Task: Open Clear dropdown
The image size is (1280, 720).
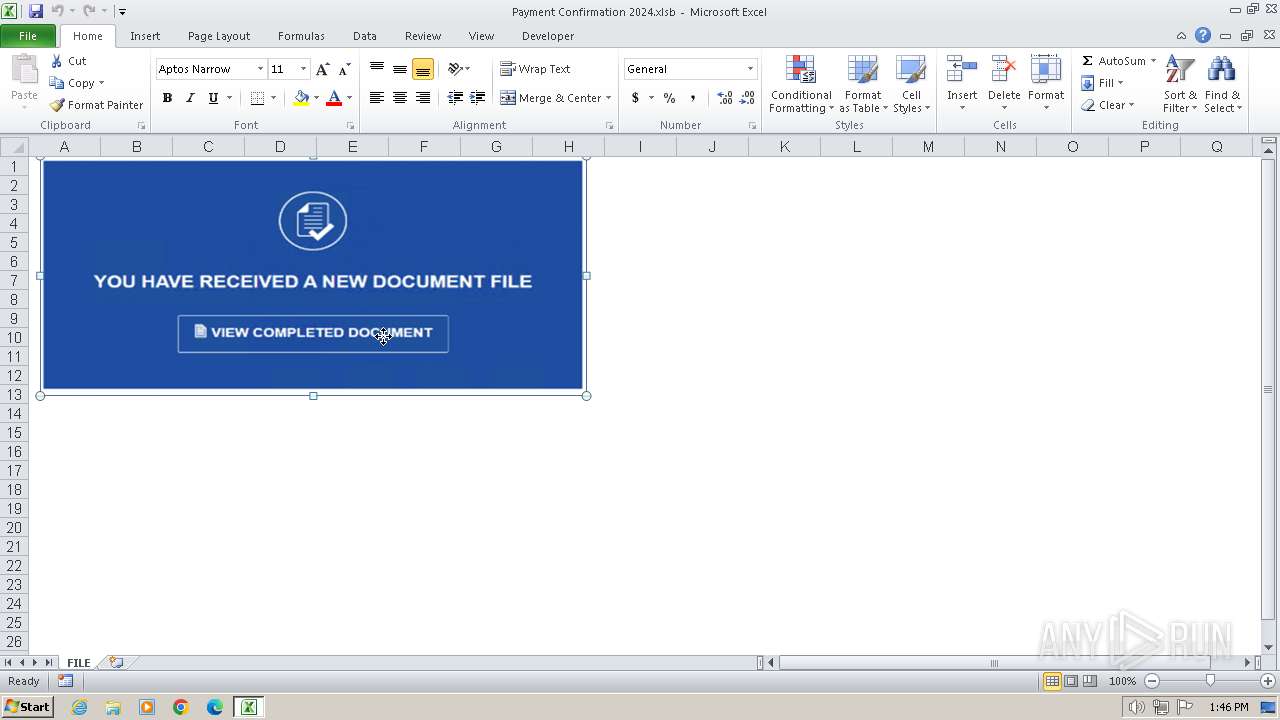Action: [1107, 105]
